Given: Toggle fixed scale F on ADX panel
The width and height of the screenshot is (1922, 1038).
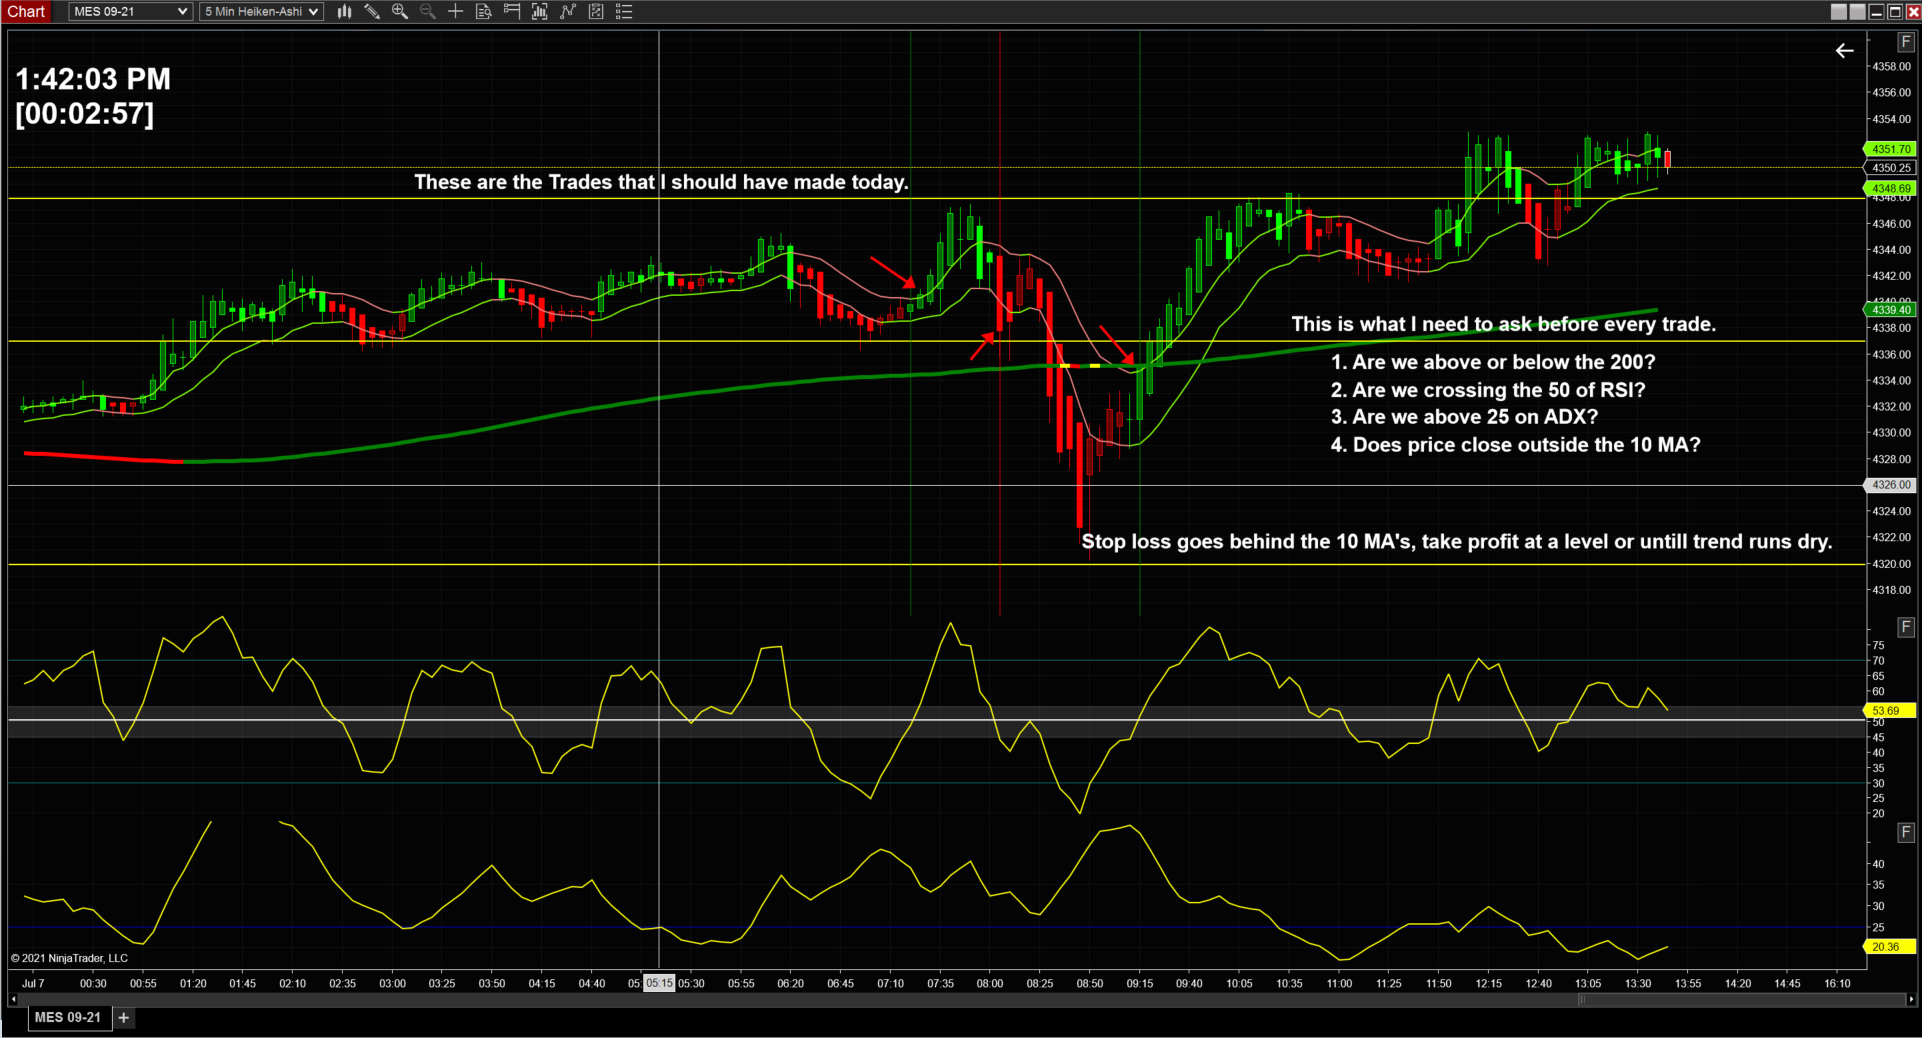Looking at the screenshot, I should (x=1906, y=832).
